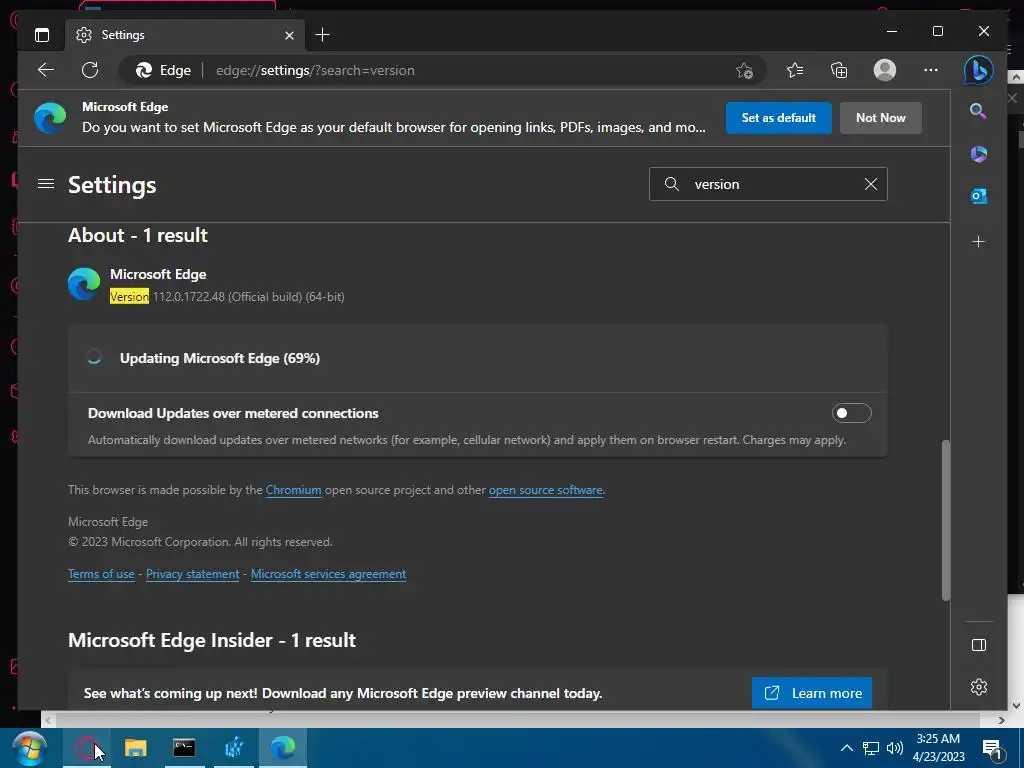Viewport: 1024px width, 768px height.
Task: Go back with the back arrow
Action: point(46,70)
